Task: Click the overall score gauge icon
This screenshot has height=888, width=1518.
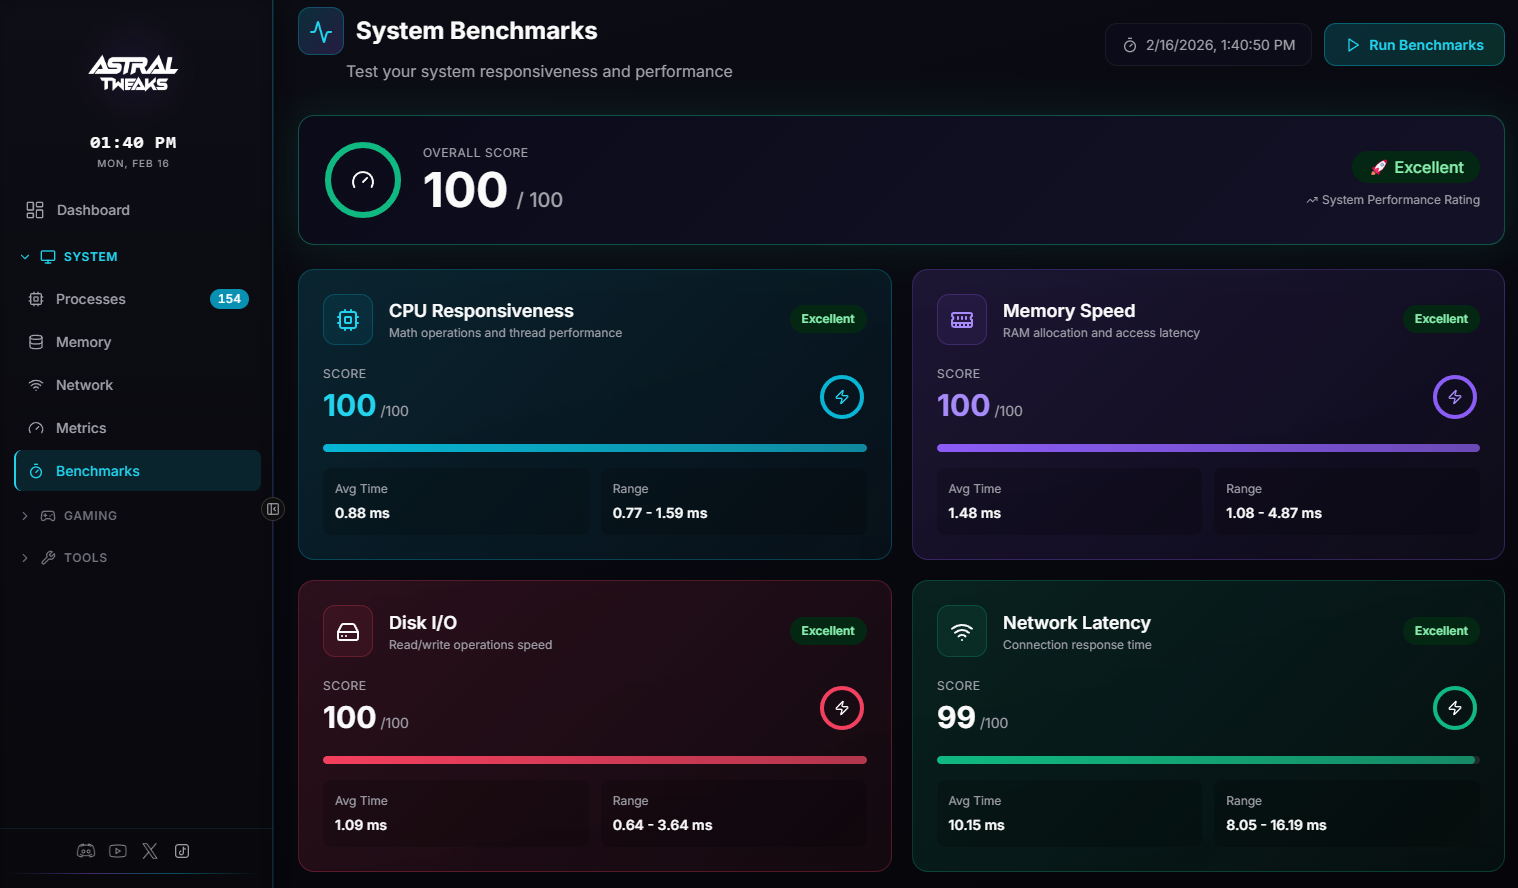Action: click(363, 180)
